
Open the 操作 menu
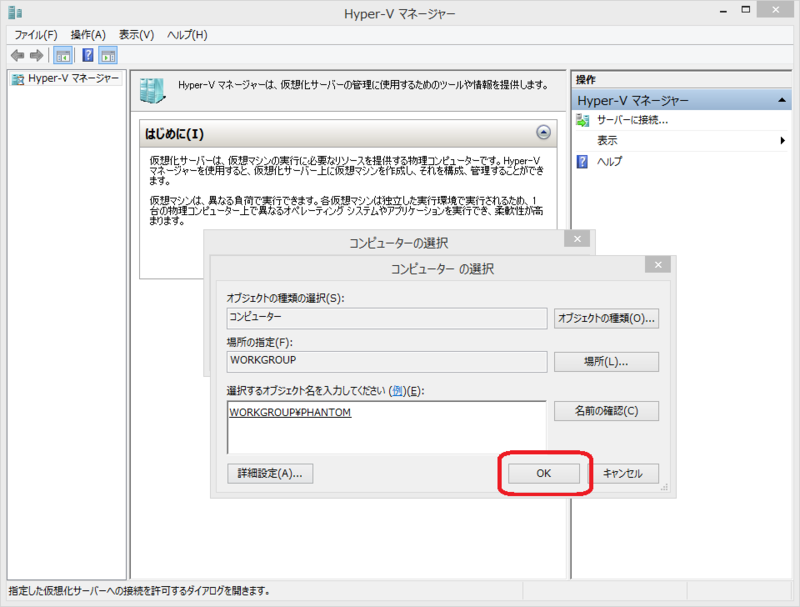[86, 34]
